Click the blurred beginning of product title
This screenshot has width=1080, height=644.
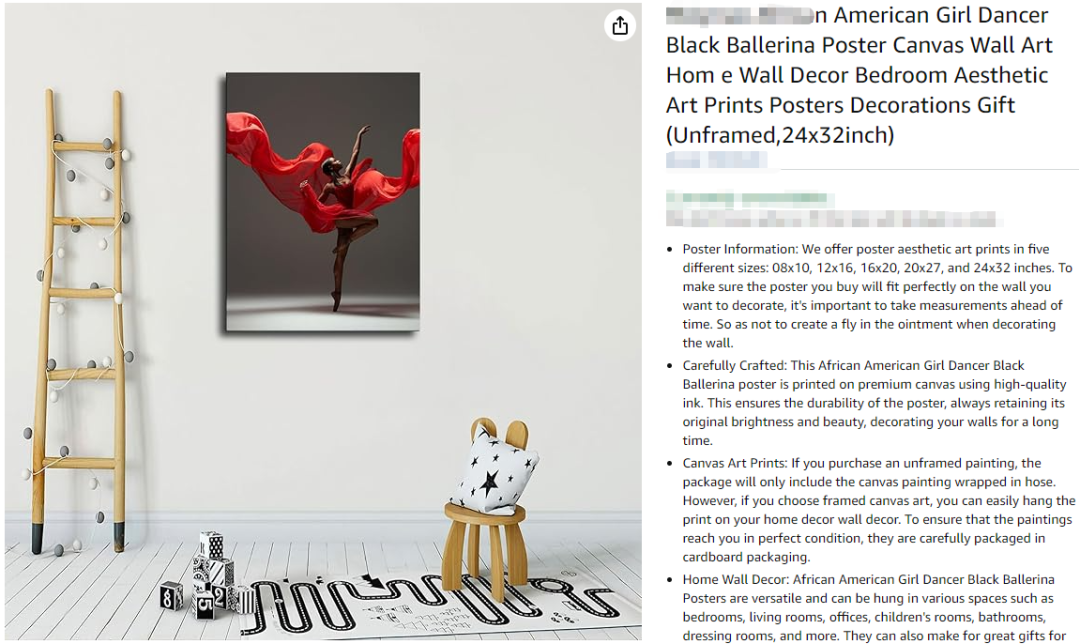tap(740, 15)
